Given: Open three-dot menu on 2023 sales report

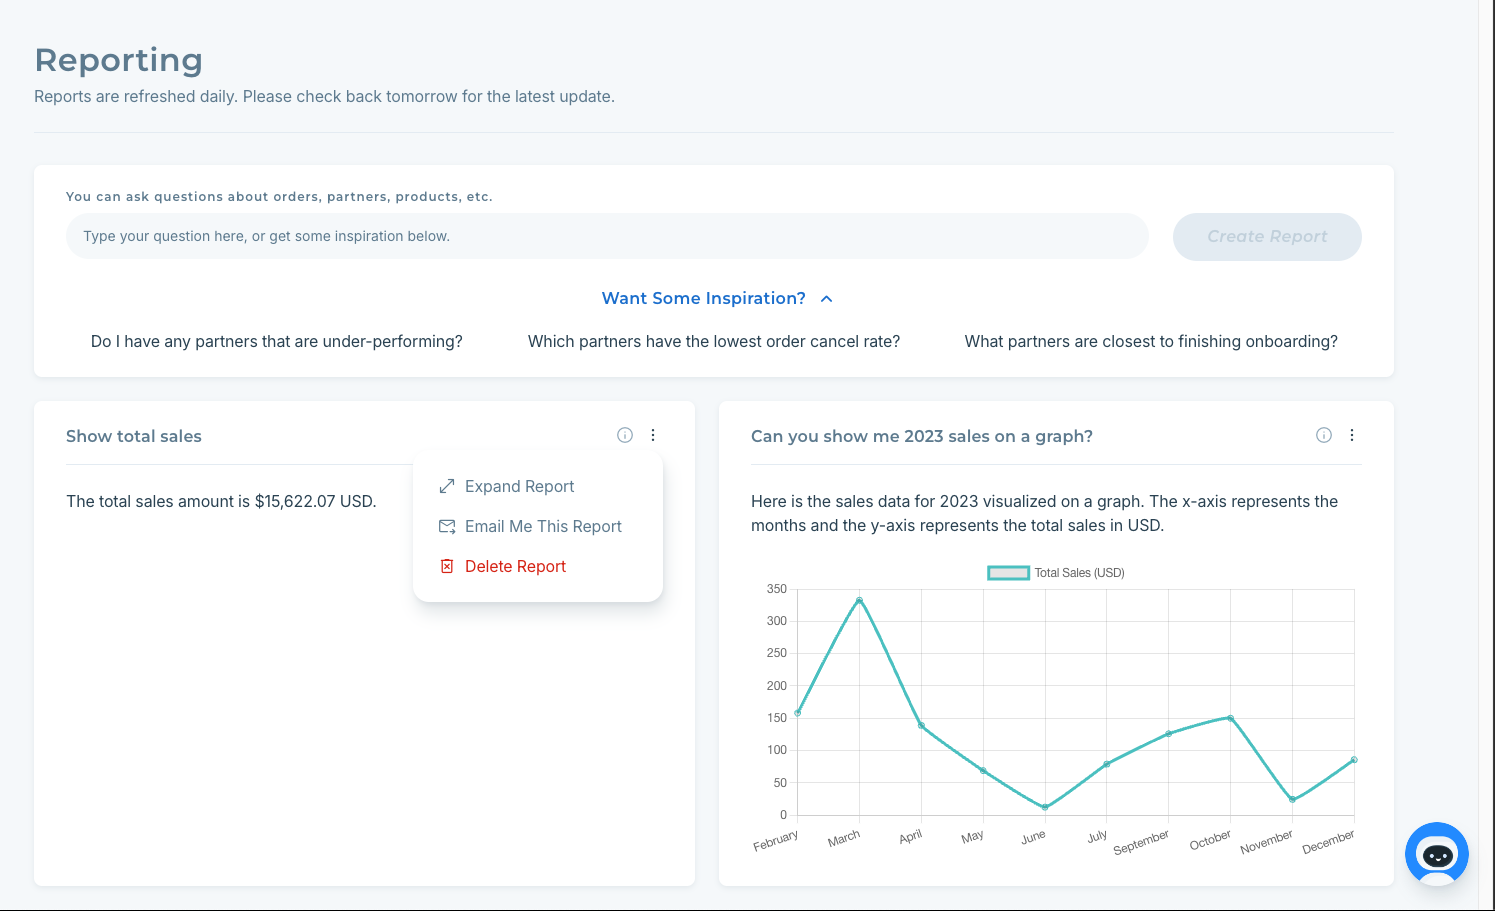Looking at the screenshot, I should 1352,435.
